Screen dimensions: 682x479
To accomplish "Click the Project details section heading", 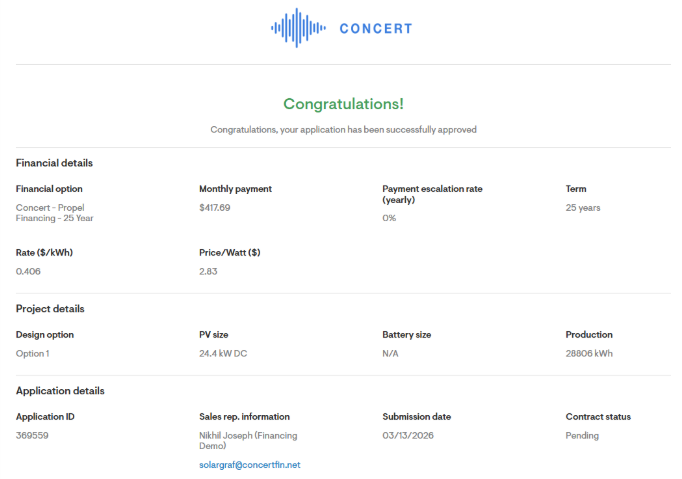I will tap(50, 309).
